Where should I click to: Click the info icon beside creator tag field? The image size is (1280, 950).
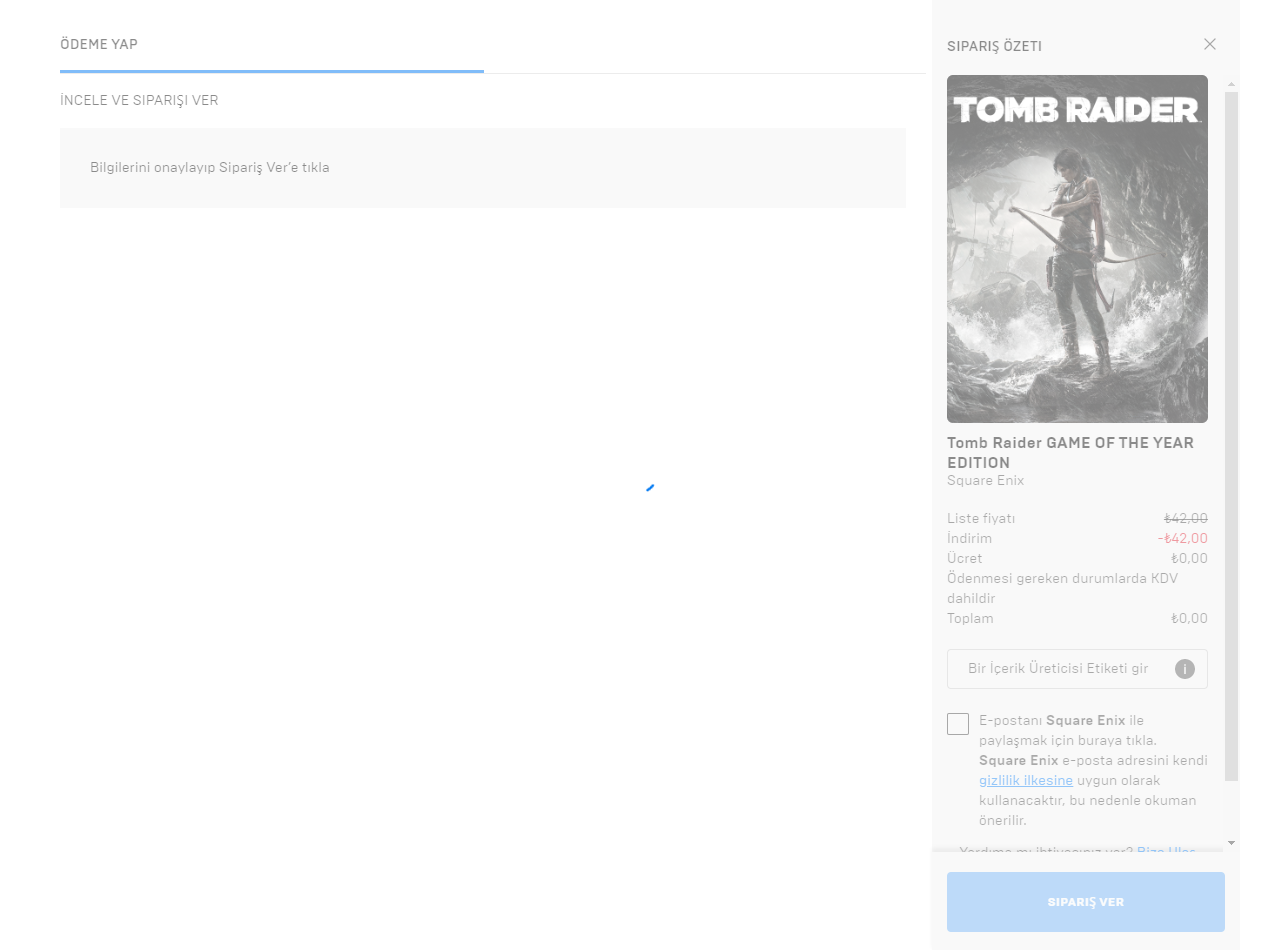point(1185,669)
